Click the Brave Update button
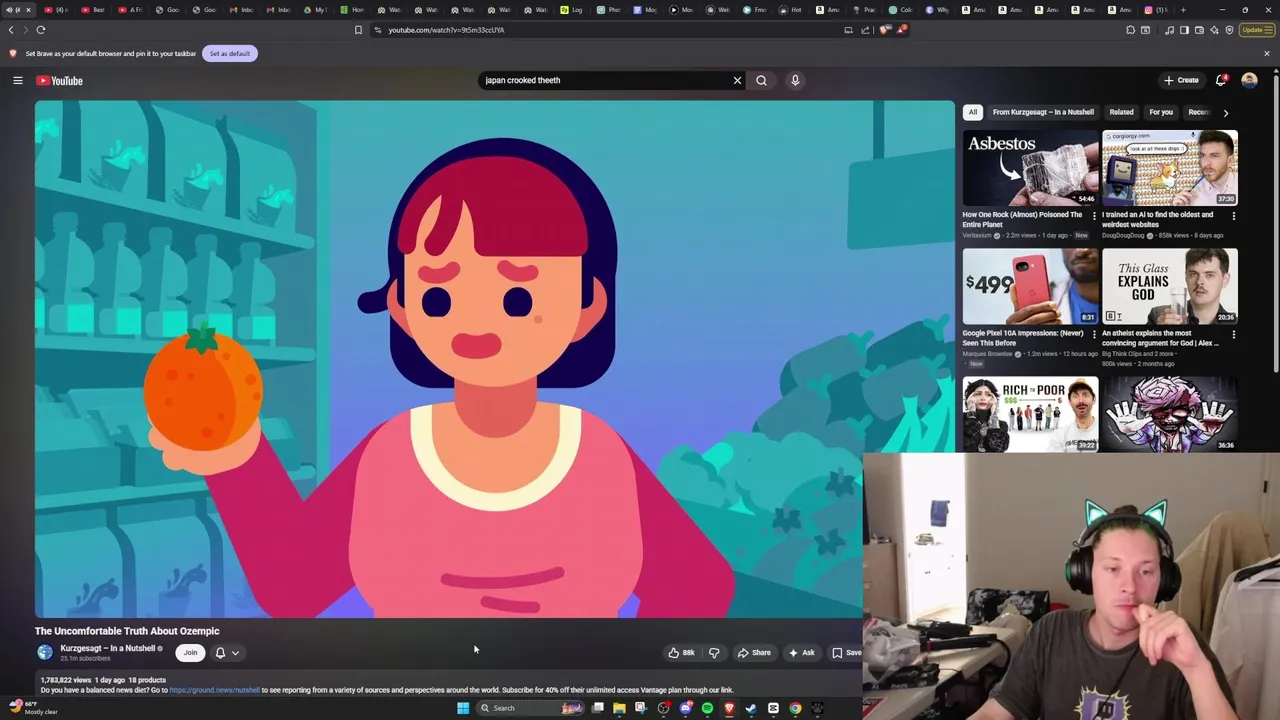This screenshot has width=1280, height=720. (x=1256, y=30)
